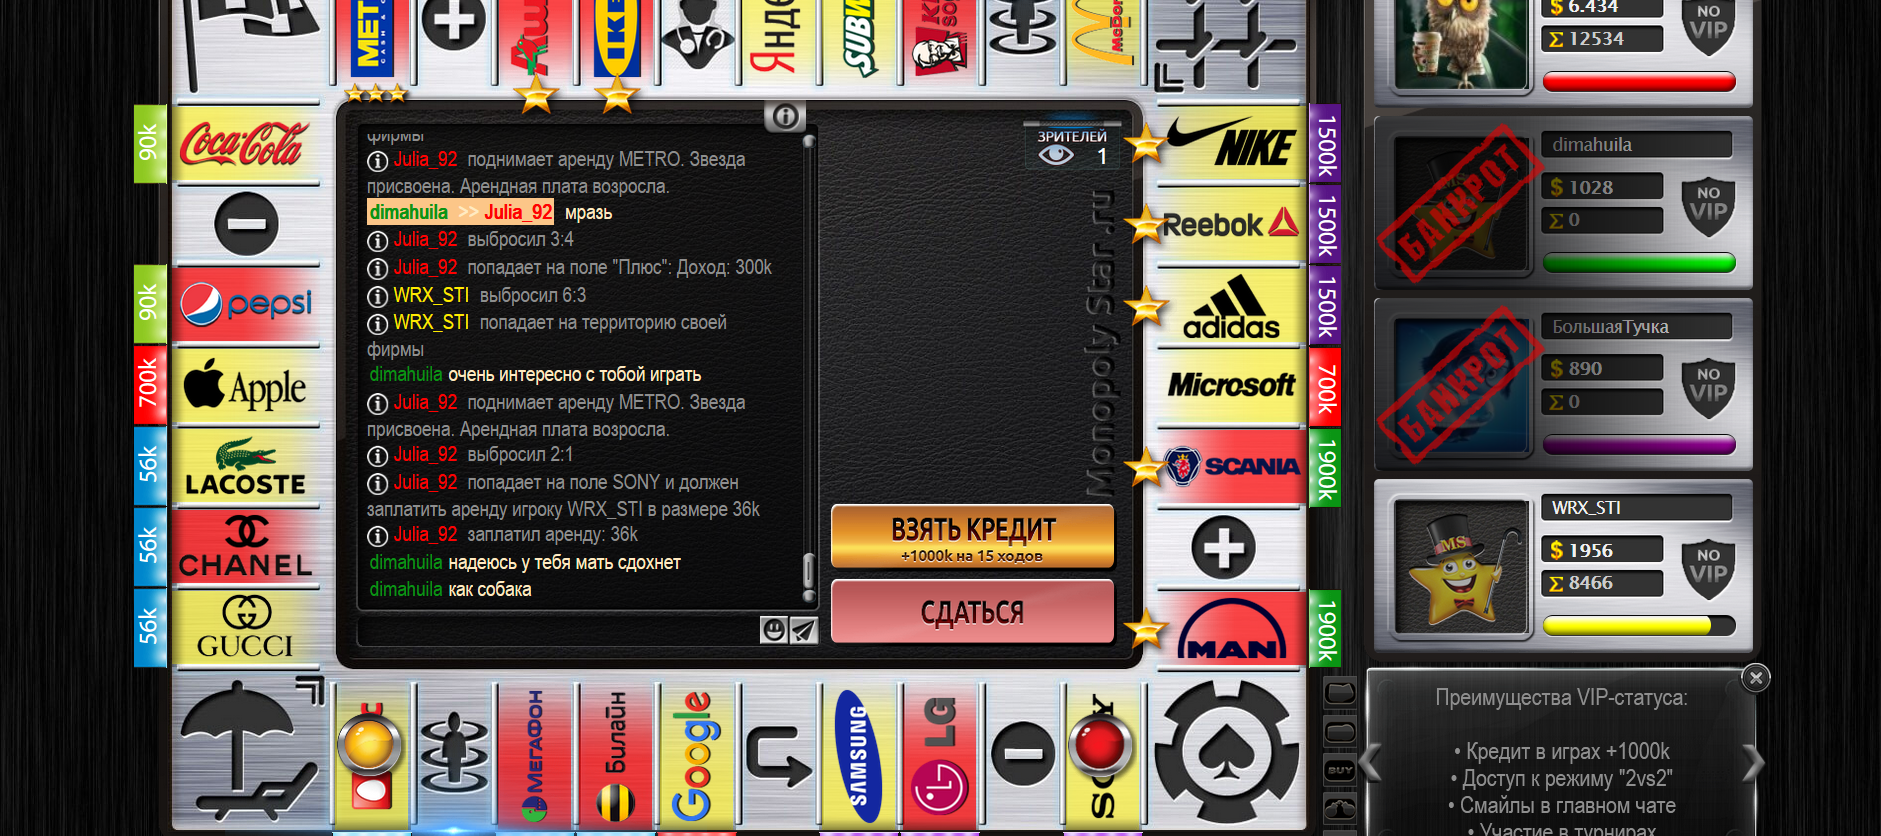Open the Scania company cell
This screenshot has width=1881, height=836.
point(1231,467)
